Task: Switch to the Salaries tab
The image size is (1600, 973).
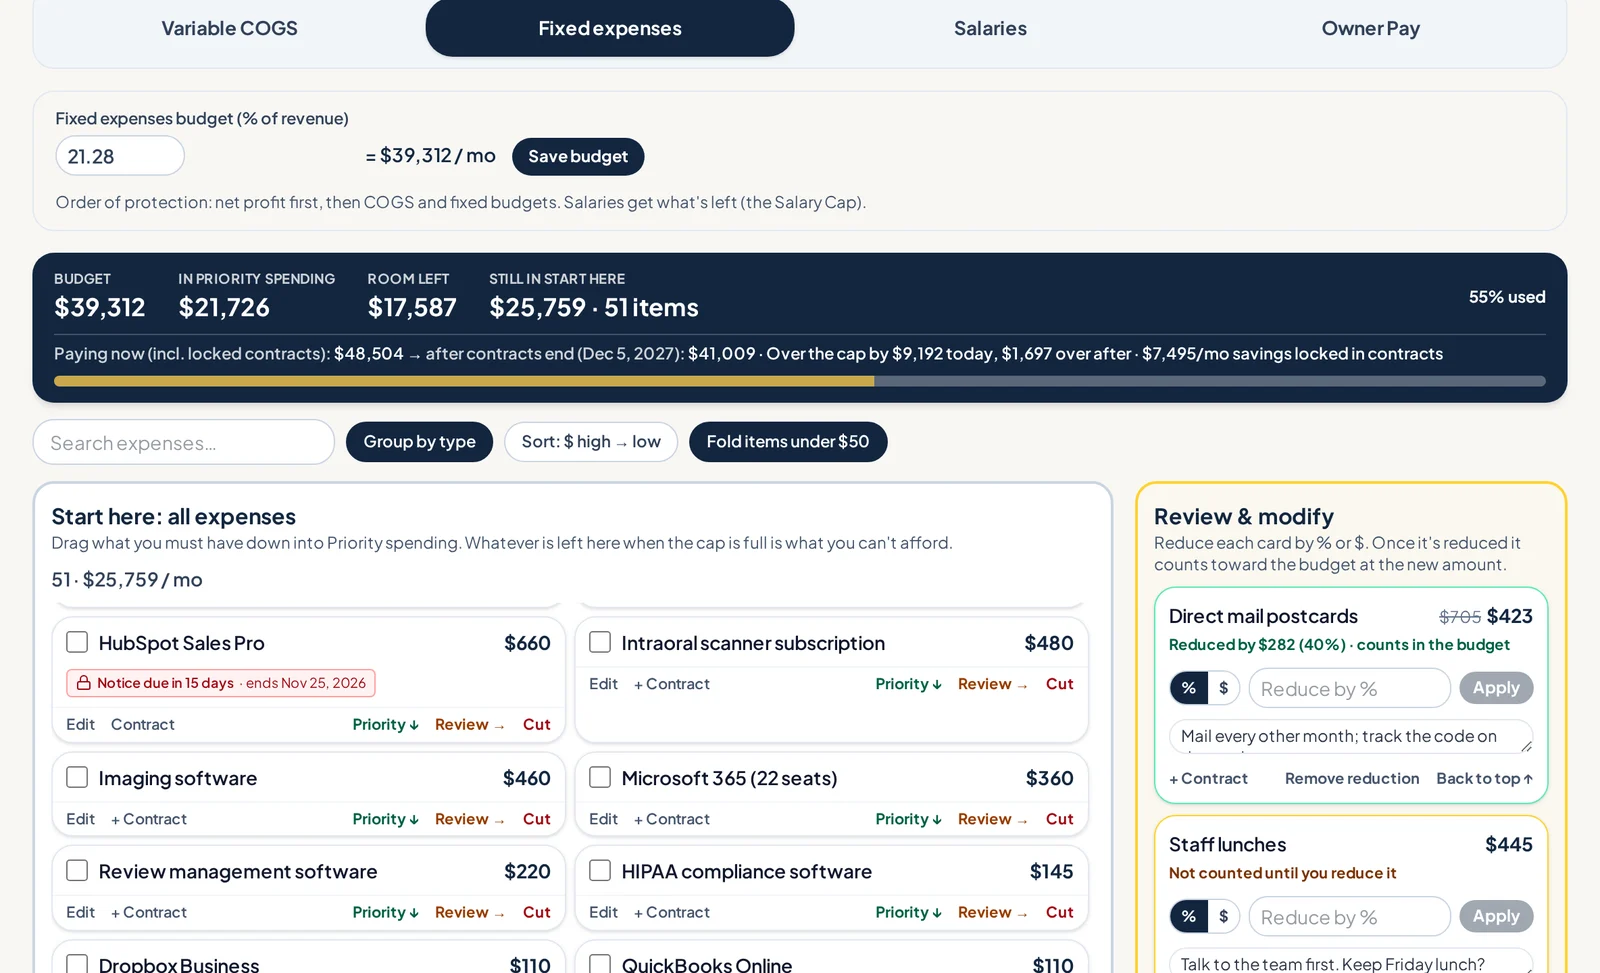Action: [x=990, y=28]
